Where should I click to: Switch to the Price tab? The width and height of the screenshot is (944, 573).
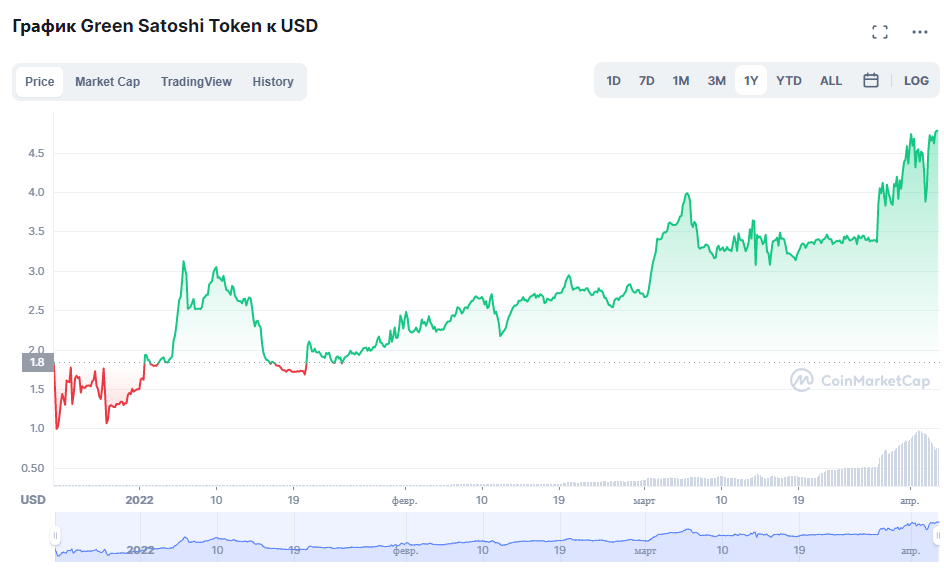(40, 82)
